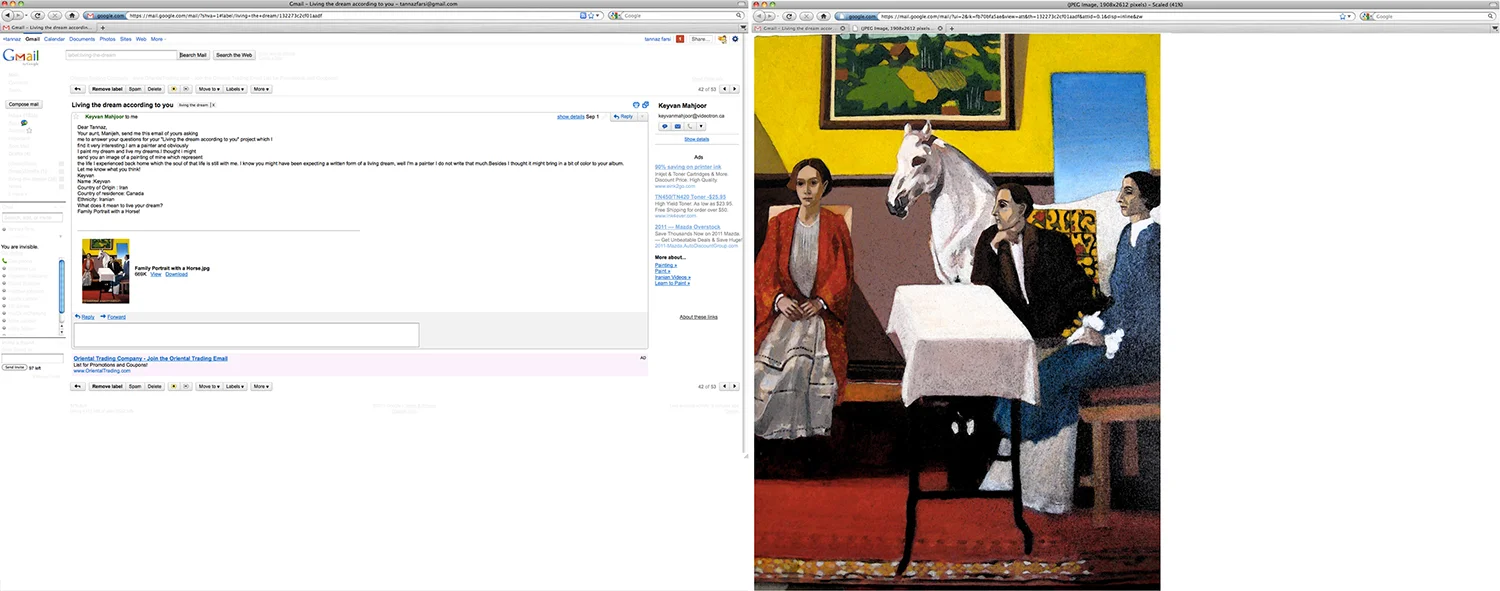This screenshot has height=591, width=1500.
Task: Open the Move to dropdown in top toolbar
Action: coord(209,89)
